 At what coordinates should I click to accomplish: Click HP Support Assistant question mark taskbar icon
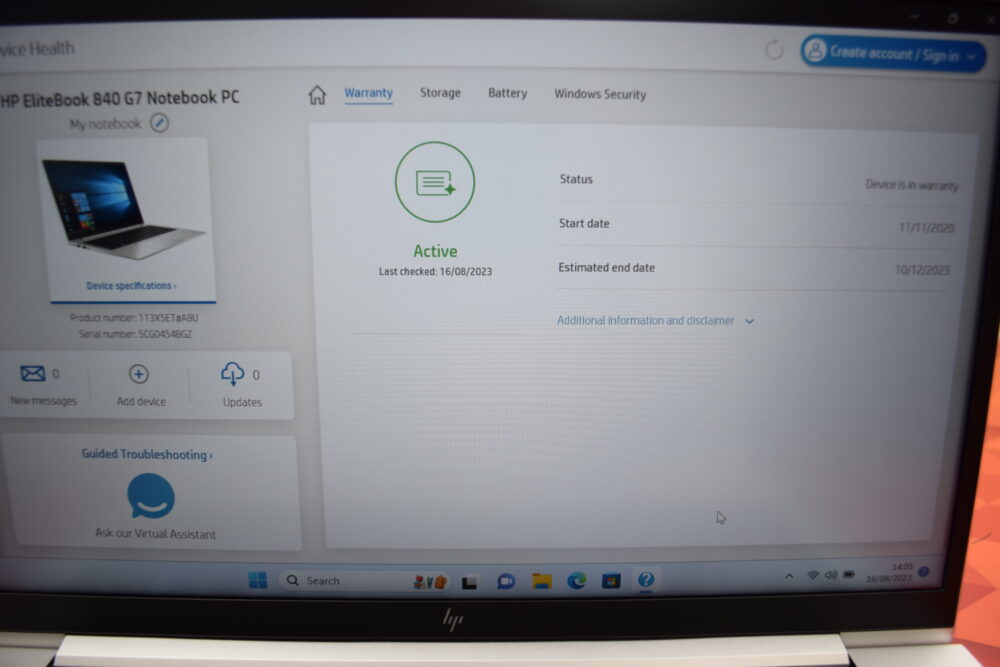[645, 579]
